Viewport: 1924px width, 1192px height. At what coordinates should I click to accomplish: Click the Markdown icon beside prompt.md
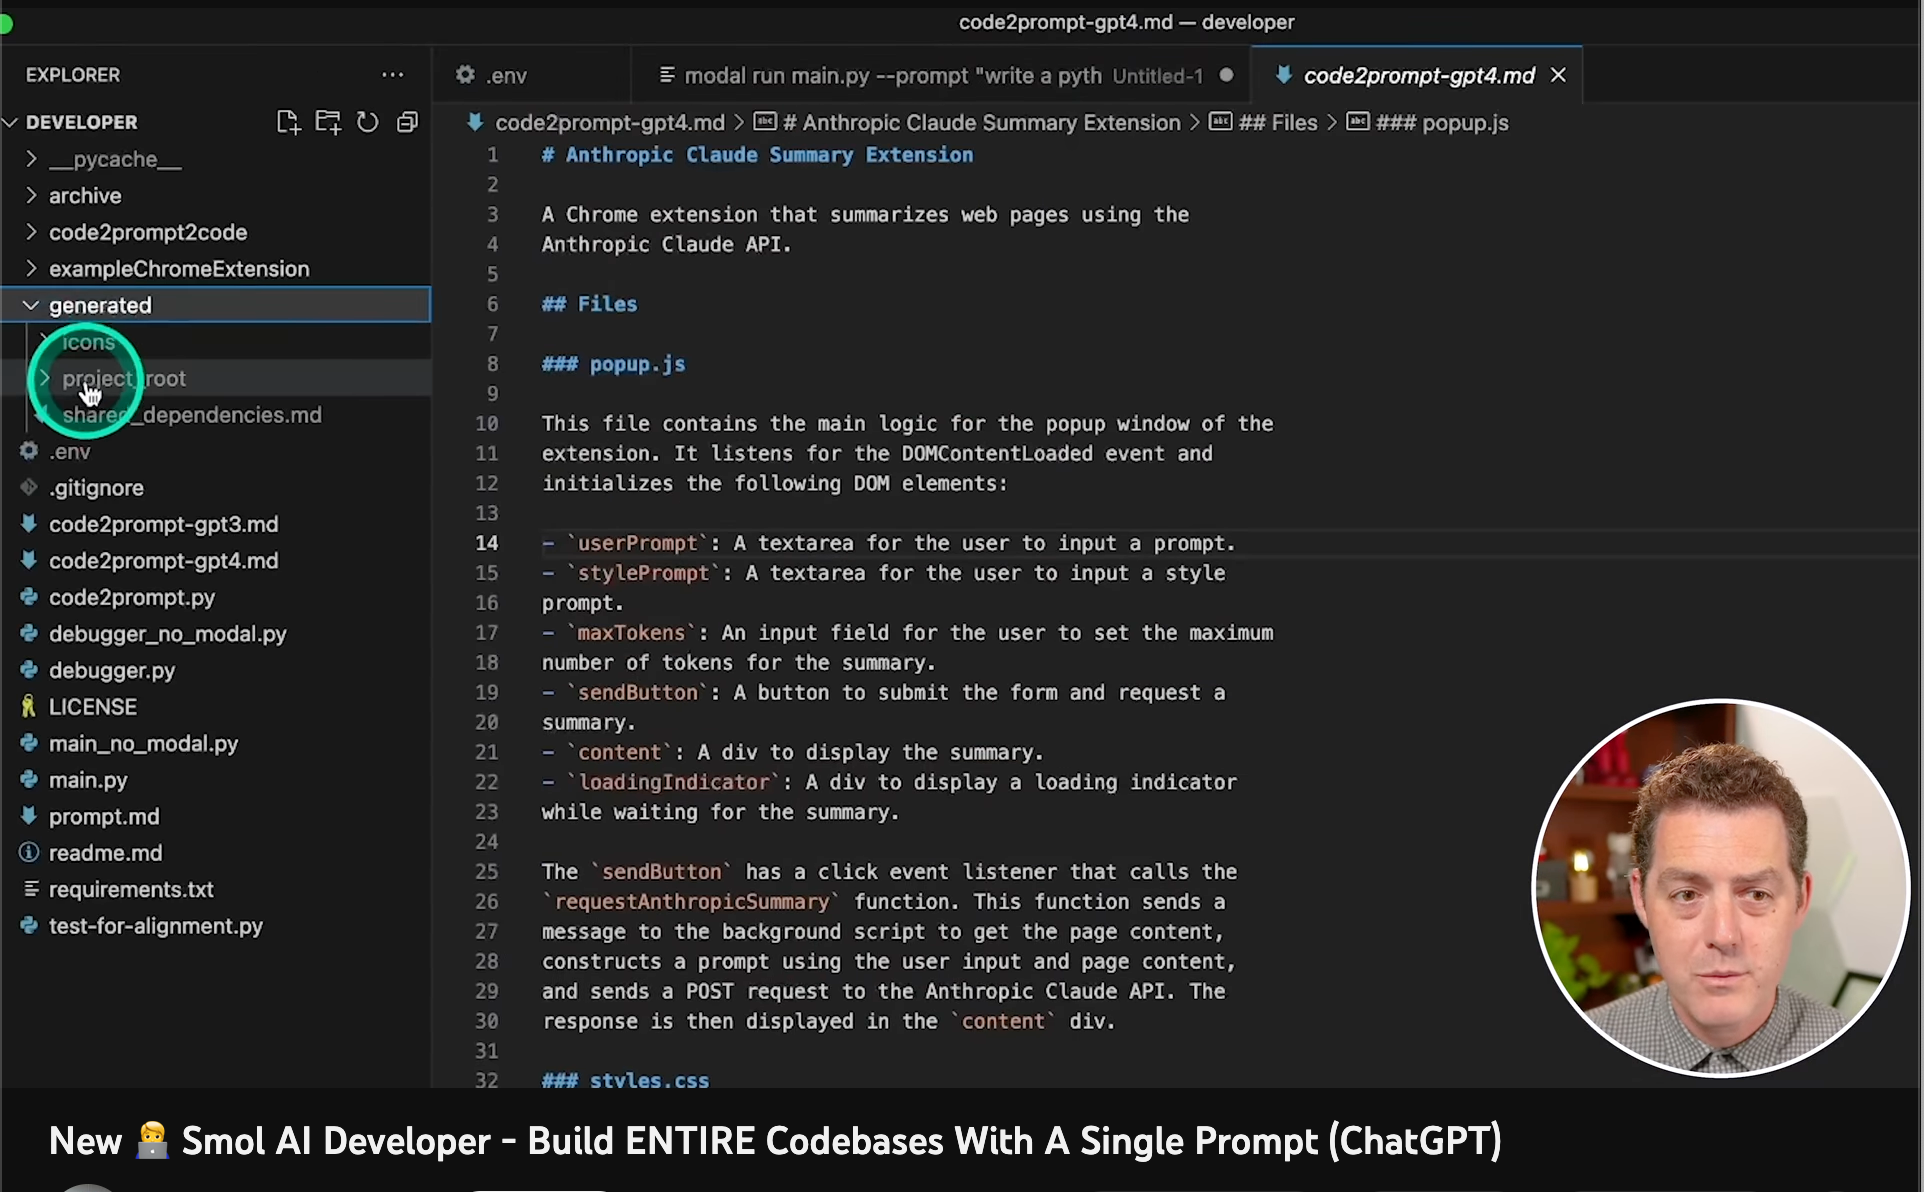pos(28,816)
